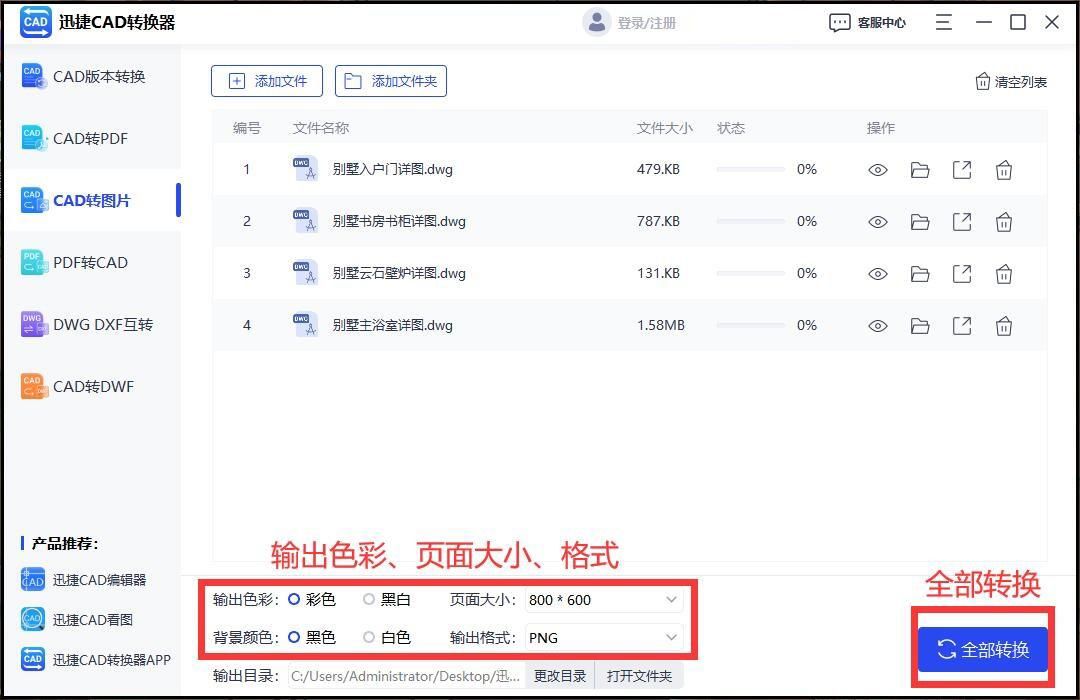Open 别墅云石壁炉详图.dwg externally via export icon
Viewport: 1080px width, 700px height.
click(962, 273)
